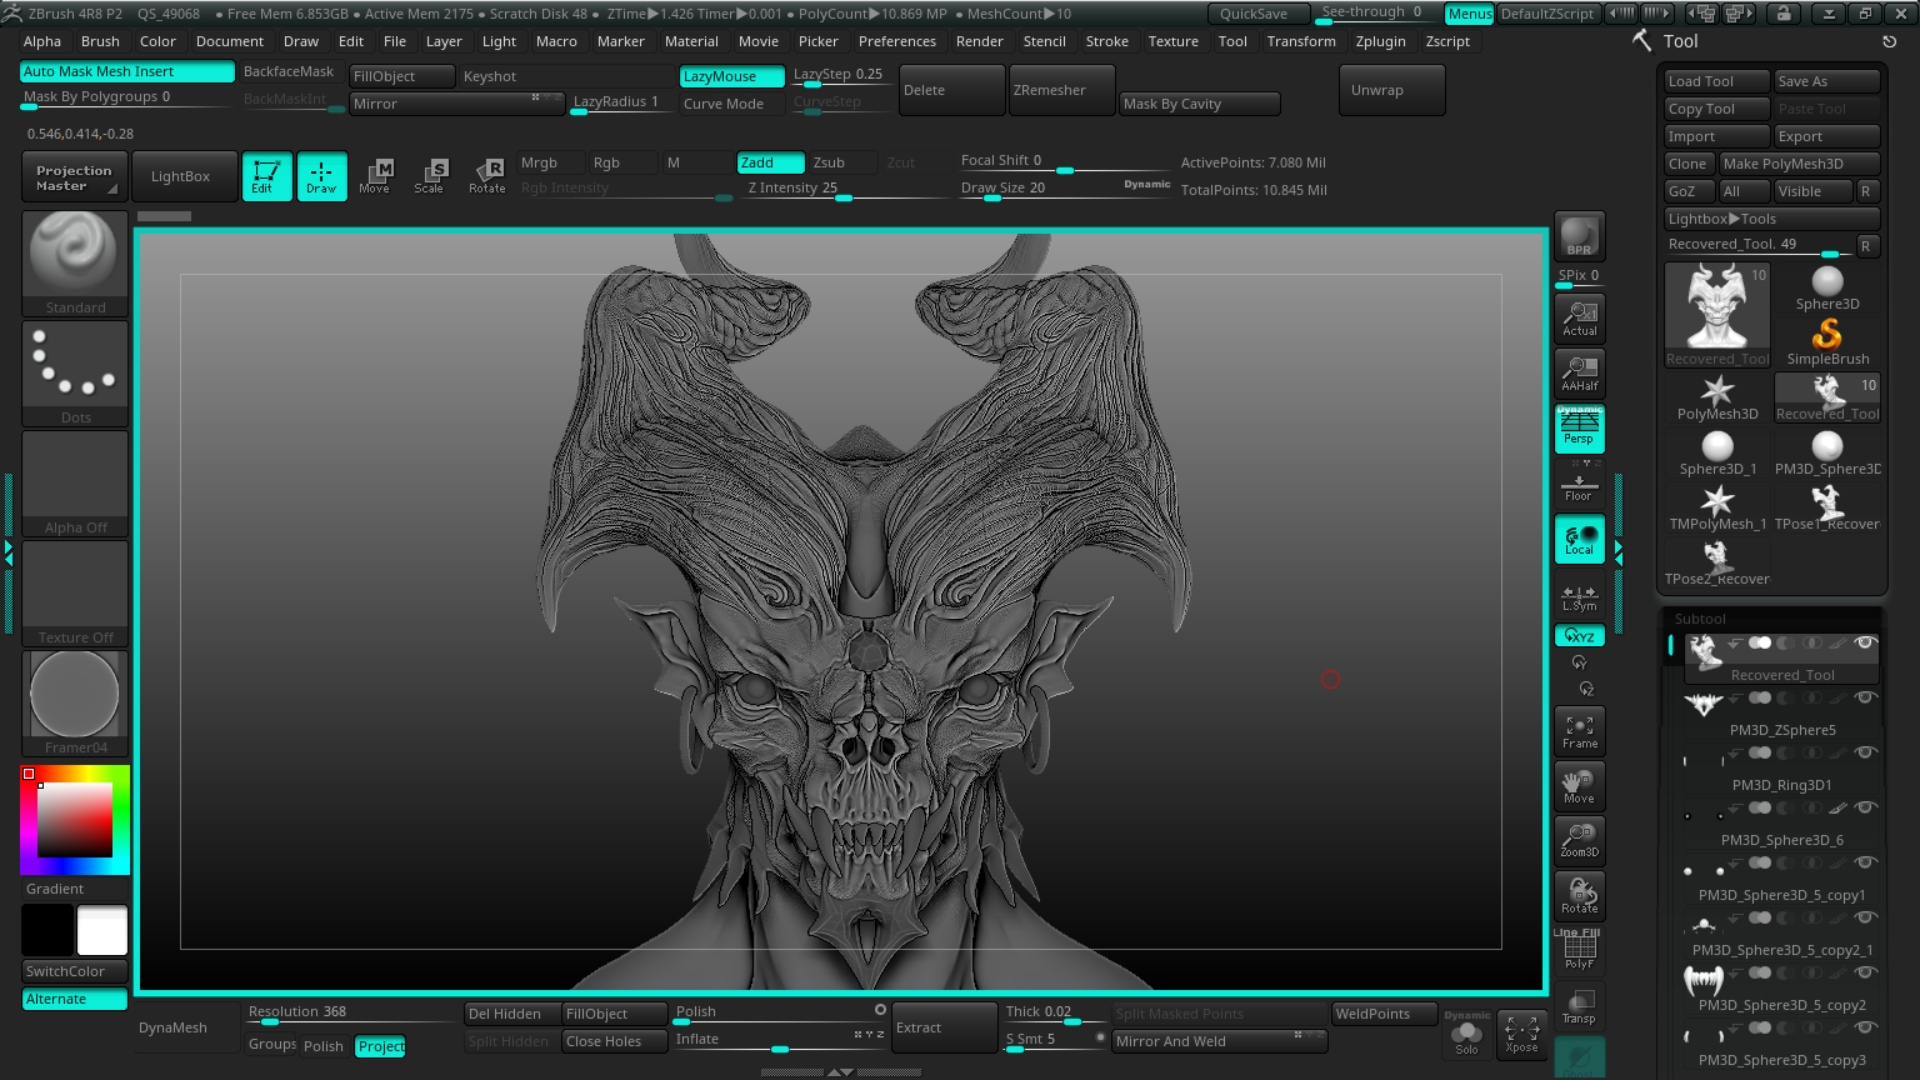Open the Preferences menu

coord(897,41)
